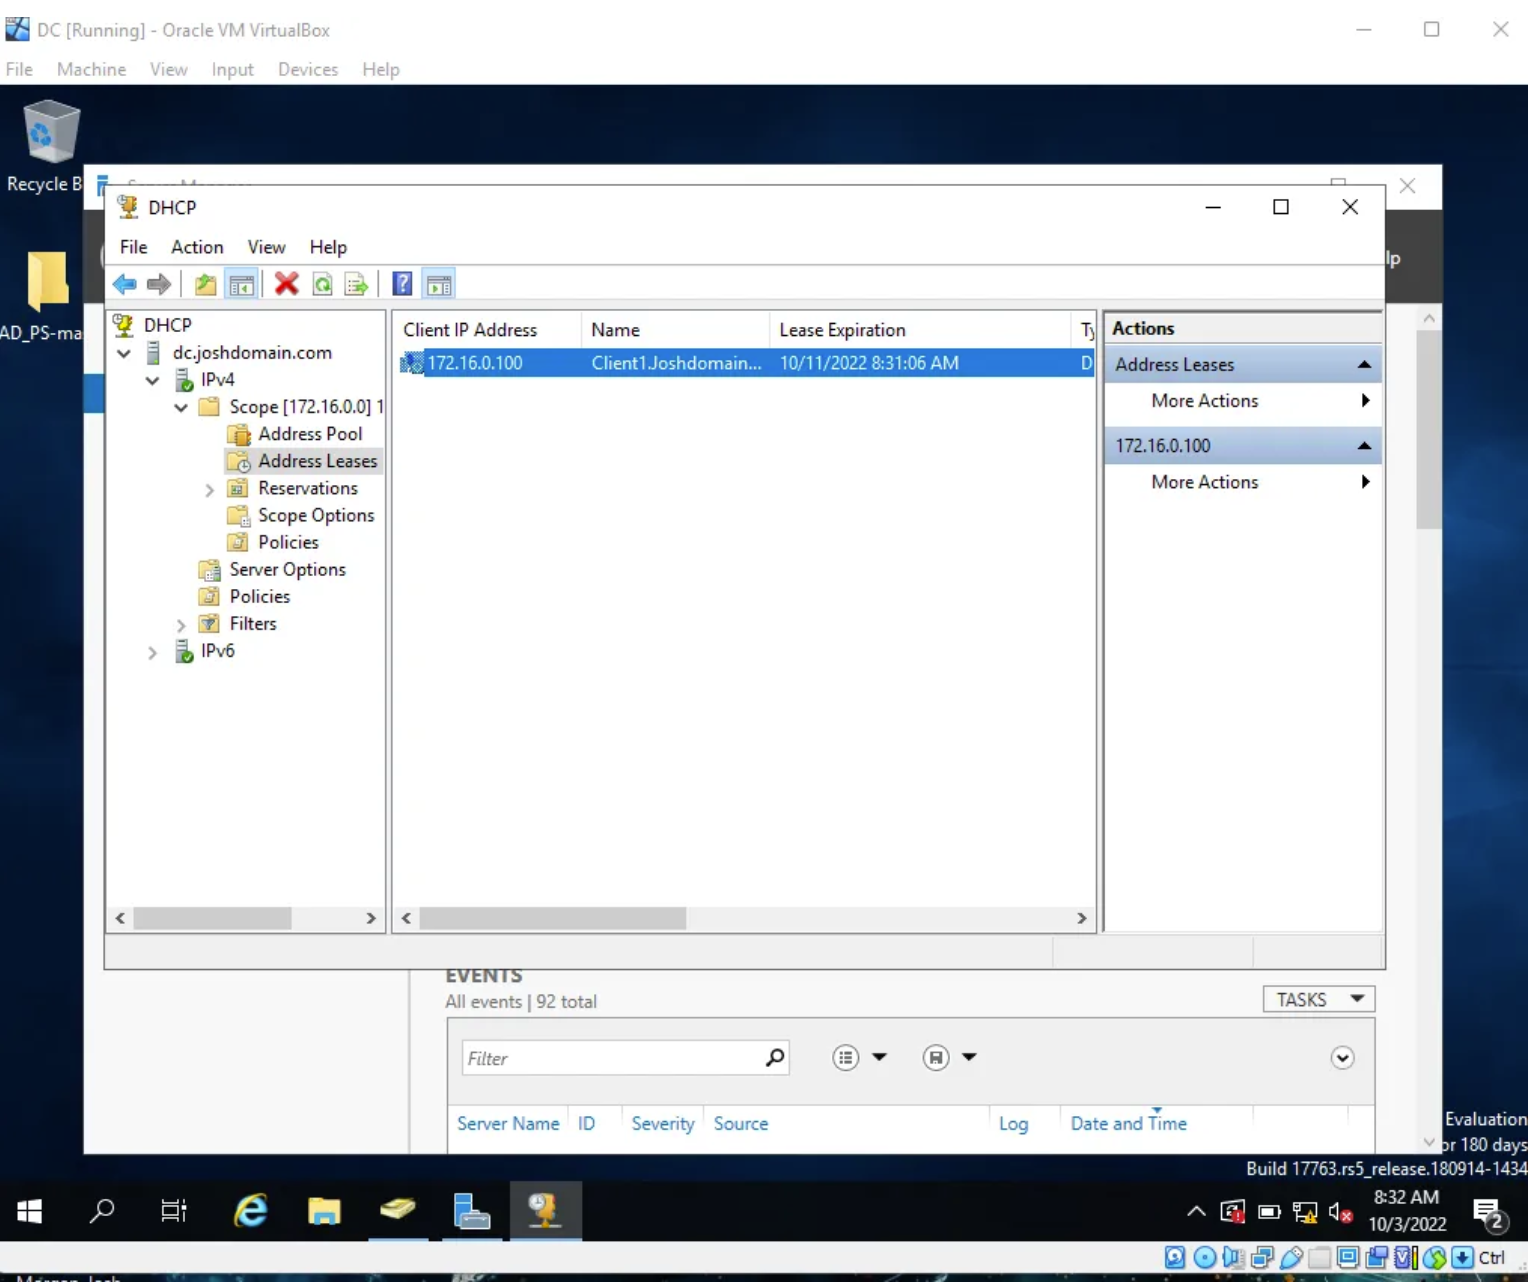Click the taskbar Search magnifier
Viewport: 1529px width, 1287px height.
102,1213
